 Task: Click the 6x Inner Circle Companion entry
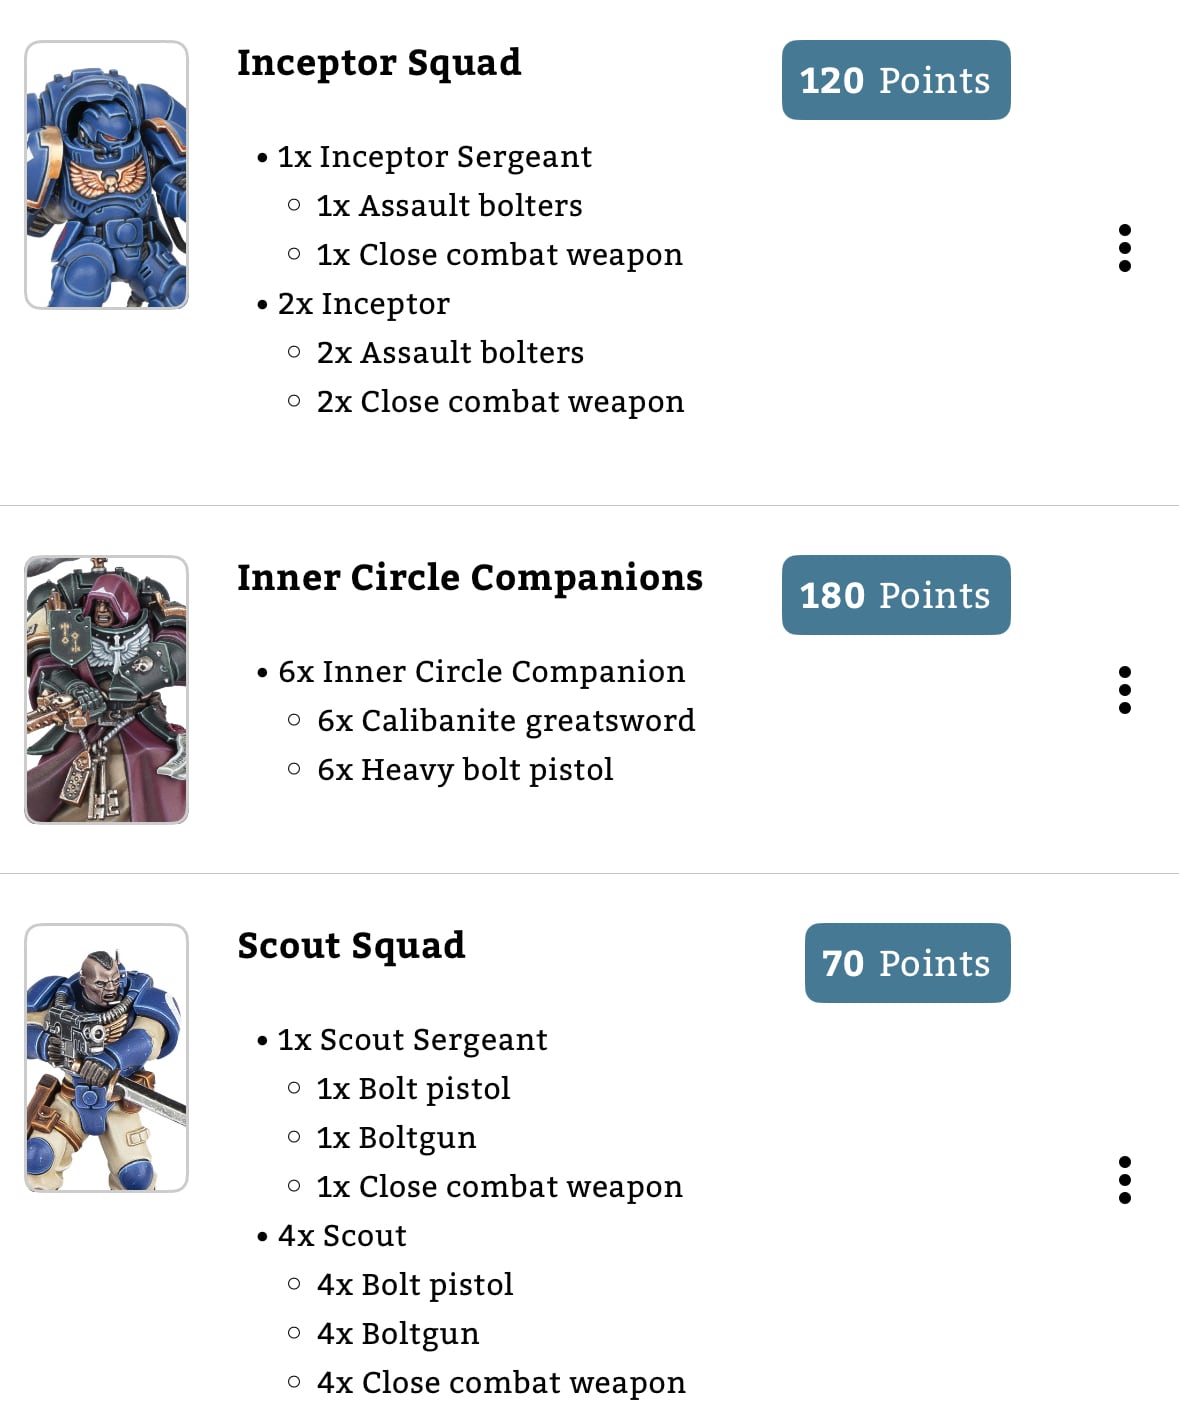[x=482, y=672]
